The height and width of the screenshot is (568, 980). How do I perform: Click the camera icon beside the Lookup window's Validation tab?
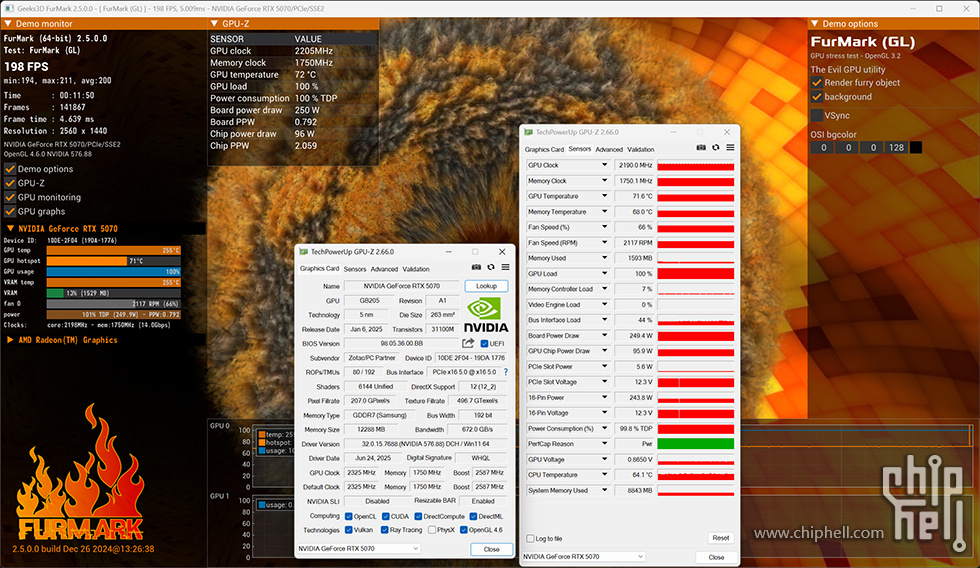[476, 267]
